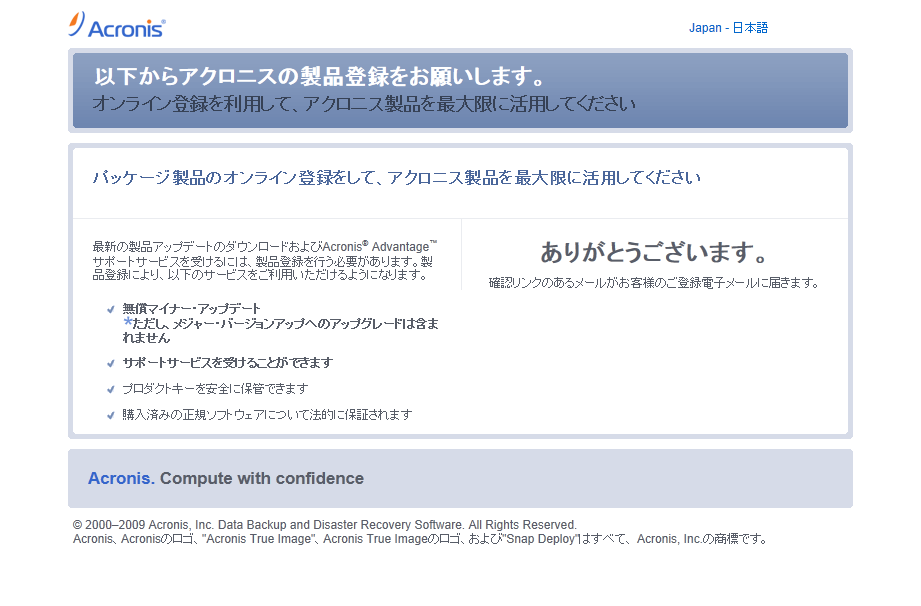Click the checkmark beside 無償マイナー・アップデート
921x606 pixels.
pyautogui.click(x=110, y=309)
